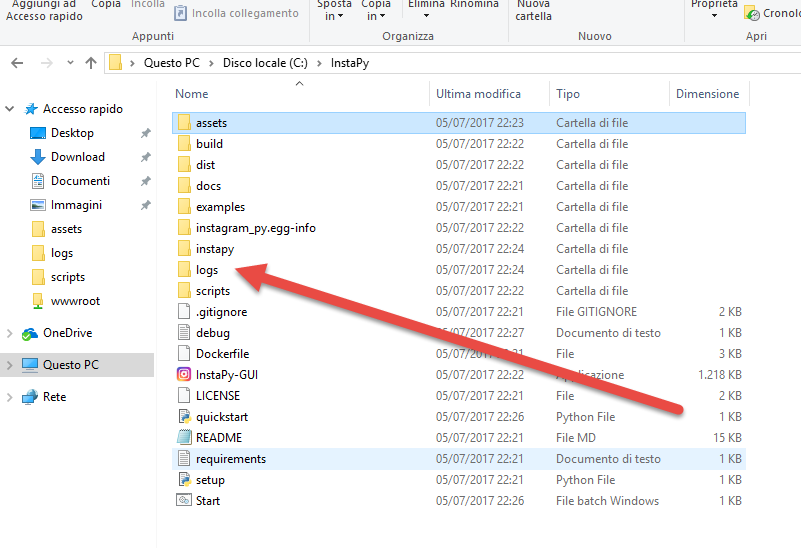
Task: Click InstaPy breadcrumb in address bar
Action: click(350, 63)
